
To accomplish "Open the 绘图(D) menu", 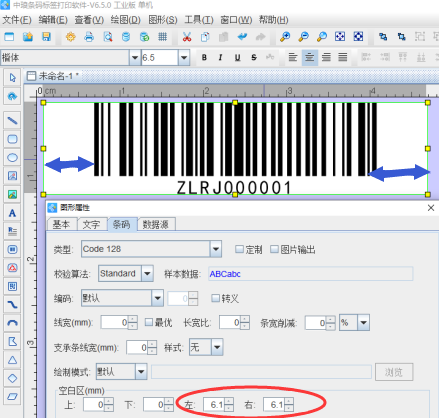I will point(126,20).
